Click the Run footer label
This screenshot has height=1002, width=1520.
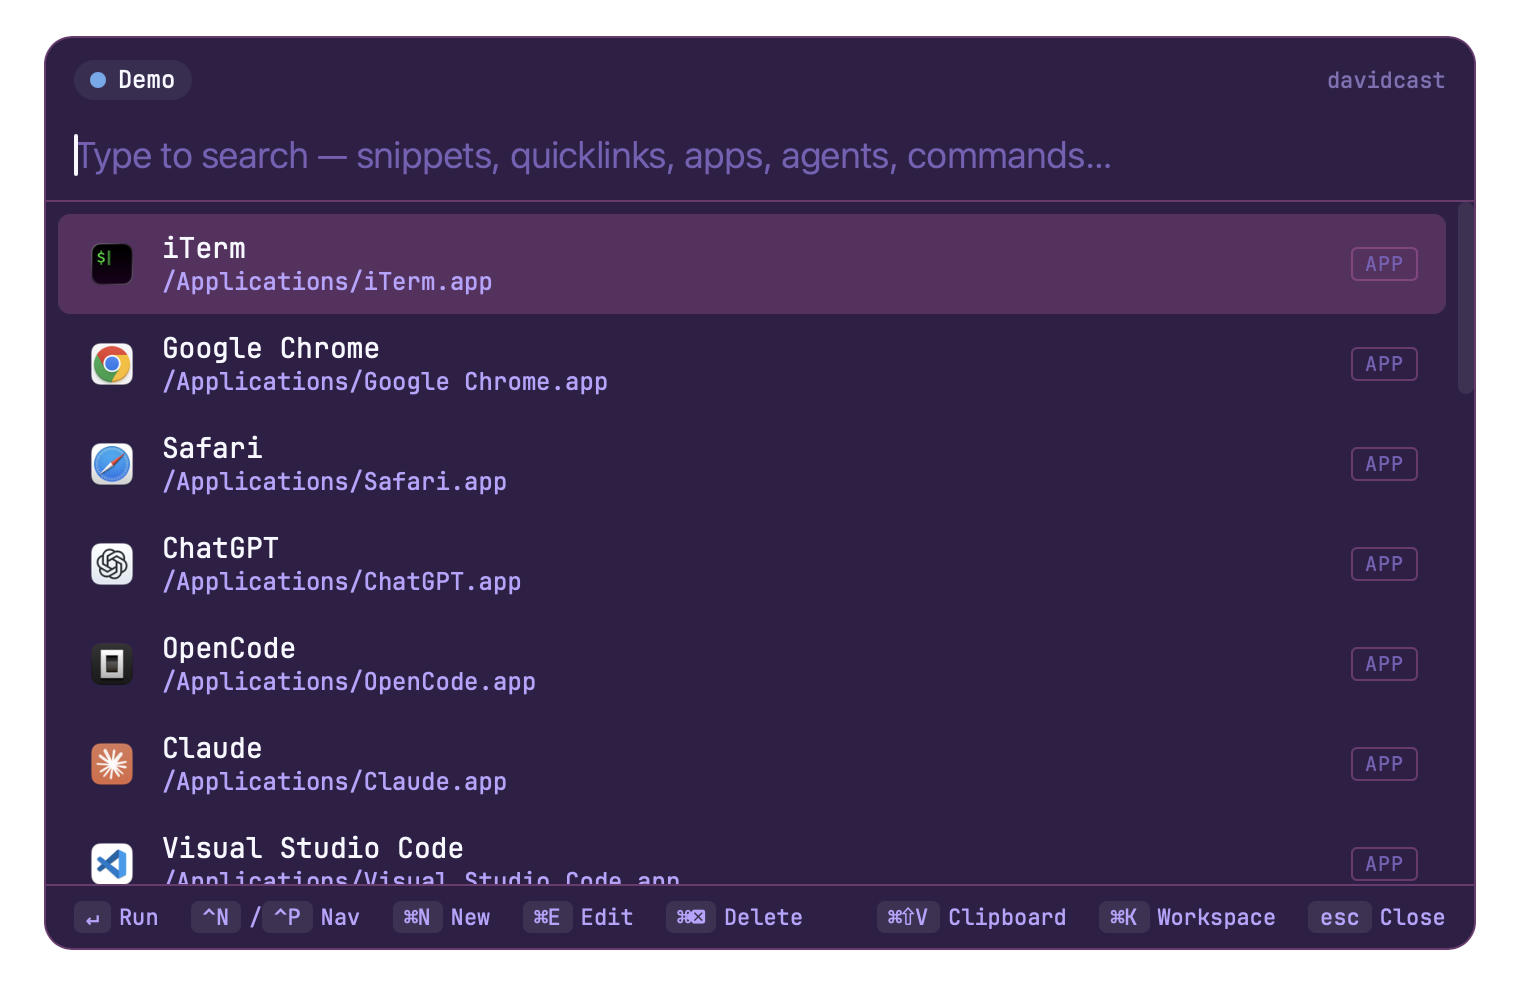pos(138,918)
